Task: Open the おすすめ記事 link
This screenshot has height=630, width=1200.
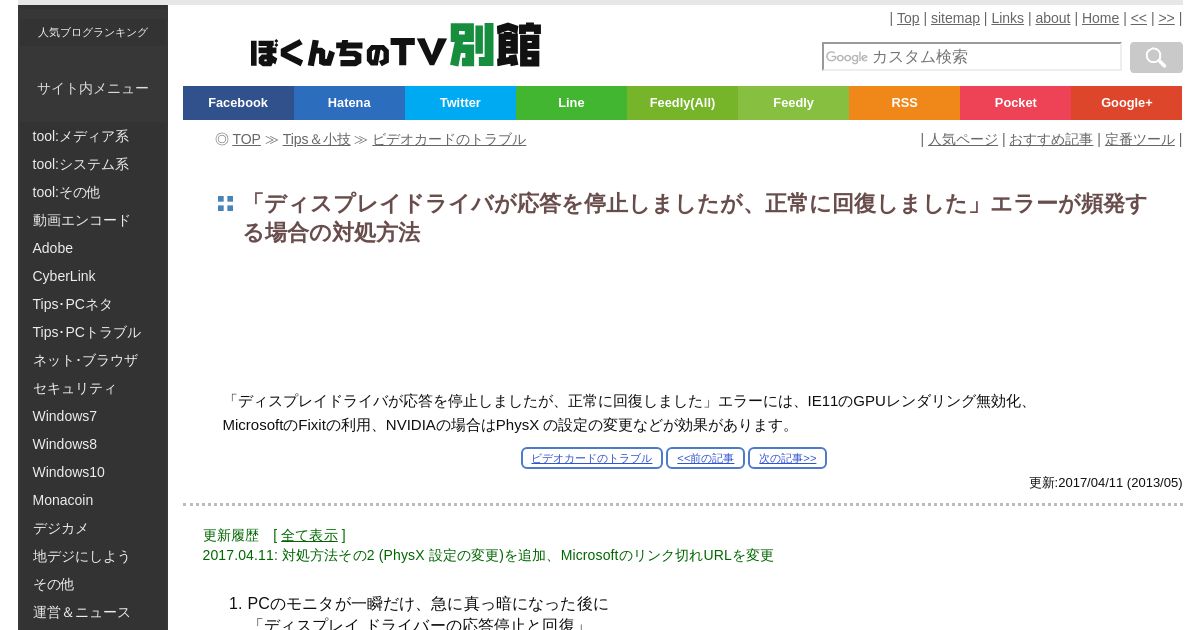Action: (1051, 139)
